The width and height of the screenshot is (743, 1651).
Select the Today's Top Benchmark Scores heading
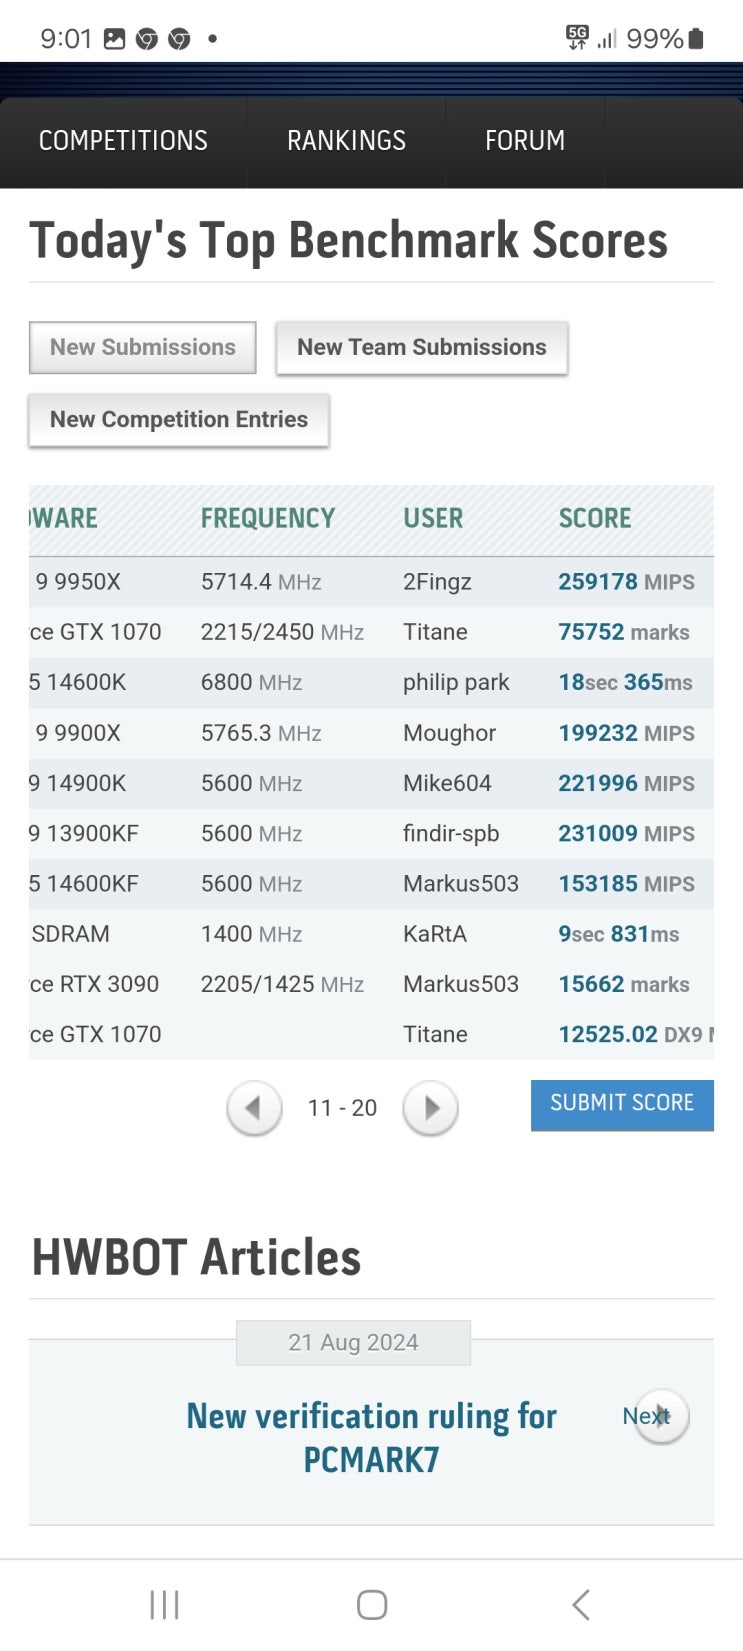click(x=349, y=241)
